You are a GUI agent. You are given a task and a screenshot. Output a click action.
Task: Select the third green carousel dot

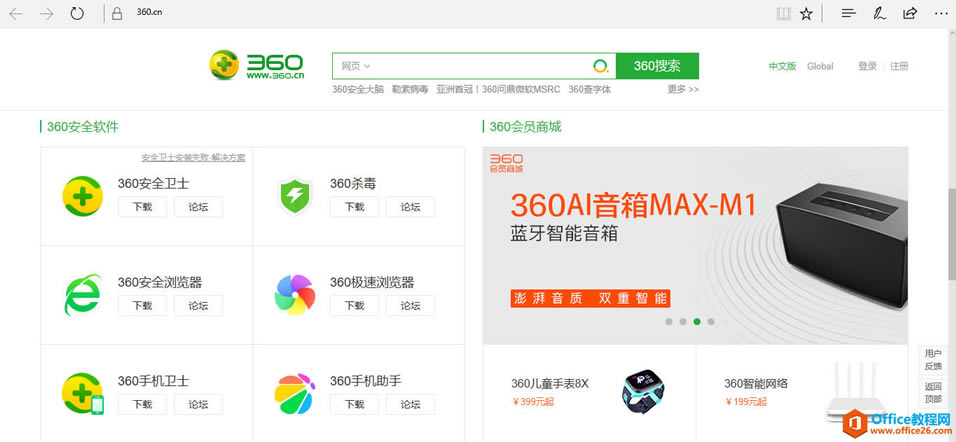(x=697, y=322)
